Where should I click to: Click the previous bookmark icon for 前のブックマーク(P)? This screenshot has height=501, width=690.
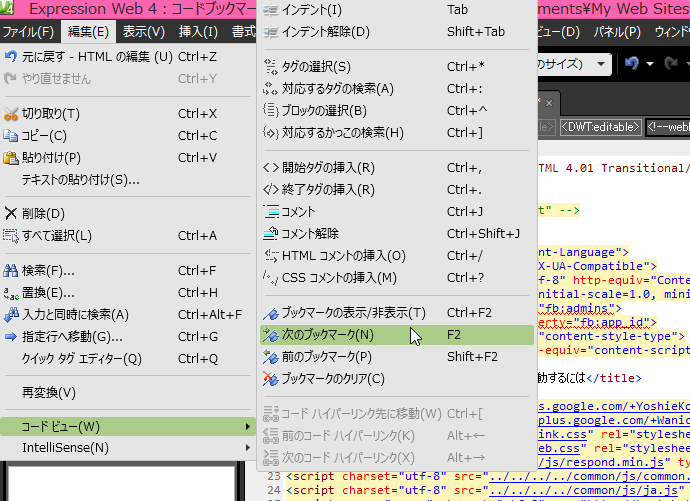[x=271, y=357]
